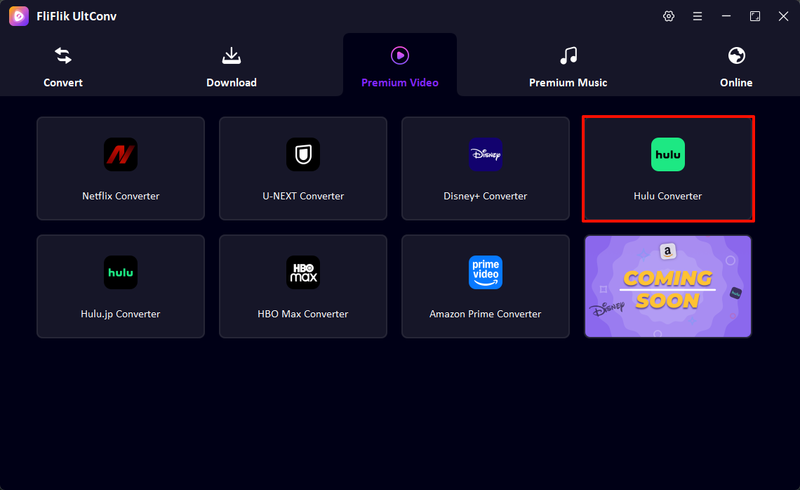The image size is (800, 490).
Task: Open Hulu Converter text label
Action: (x=668, y=196)
